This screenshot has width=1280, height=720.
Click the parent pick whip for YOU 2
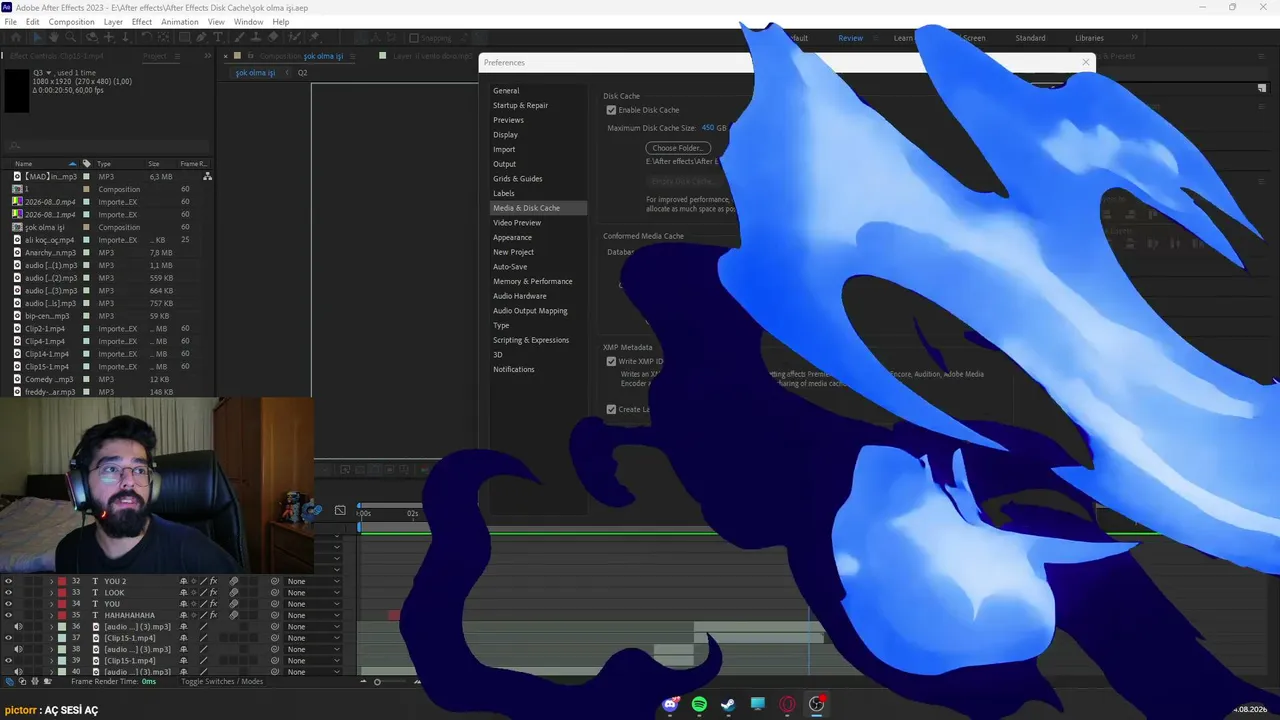tap(275, 581)
